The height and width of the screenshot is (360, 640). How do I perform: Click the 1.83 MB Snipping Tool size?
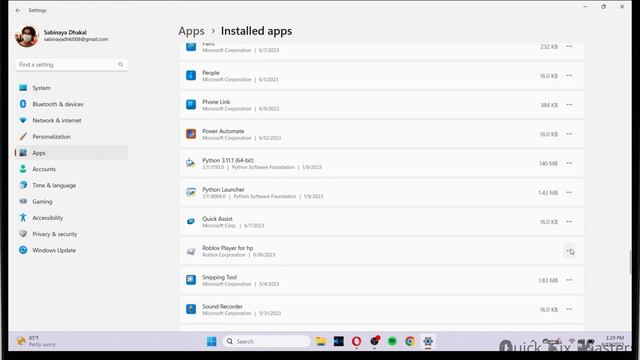pos(548,280)
